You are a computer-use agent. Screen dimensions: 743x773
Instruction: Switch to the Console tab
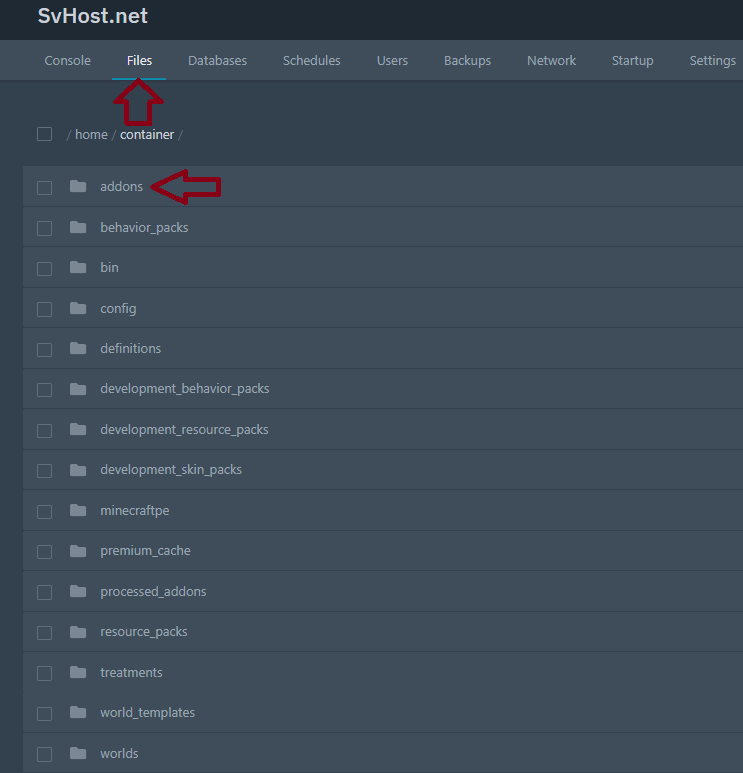68,61
